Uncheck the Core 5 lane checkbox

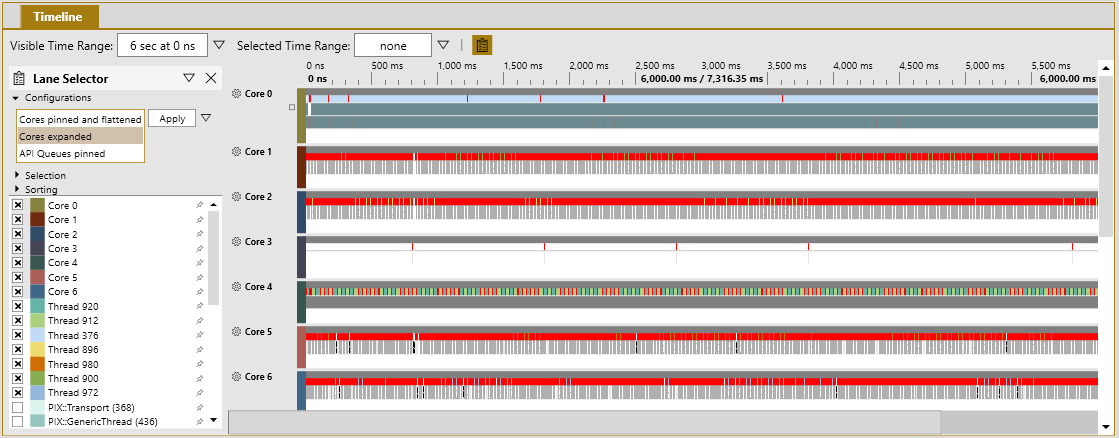point(18,277)
